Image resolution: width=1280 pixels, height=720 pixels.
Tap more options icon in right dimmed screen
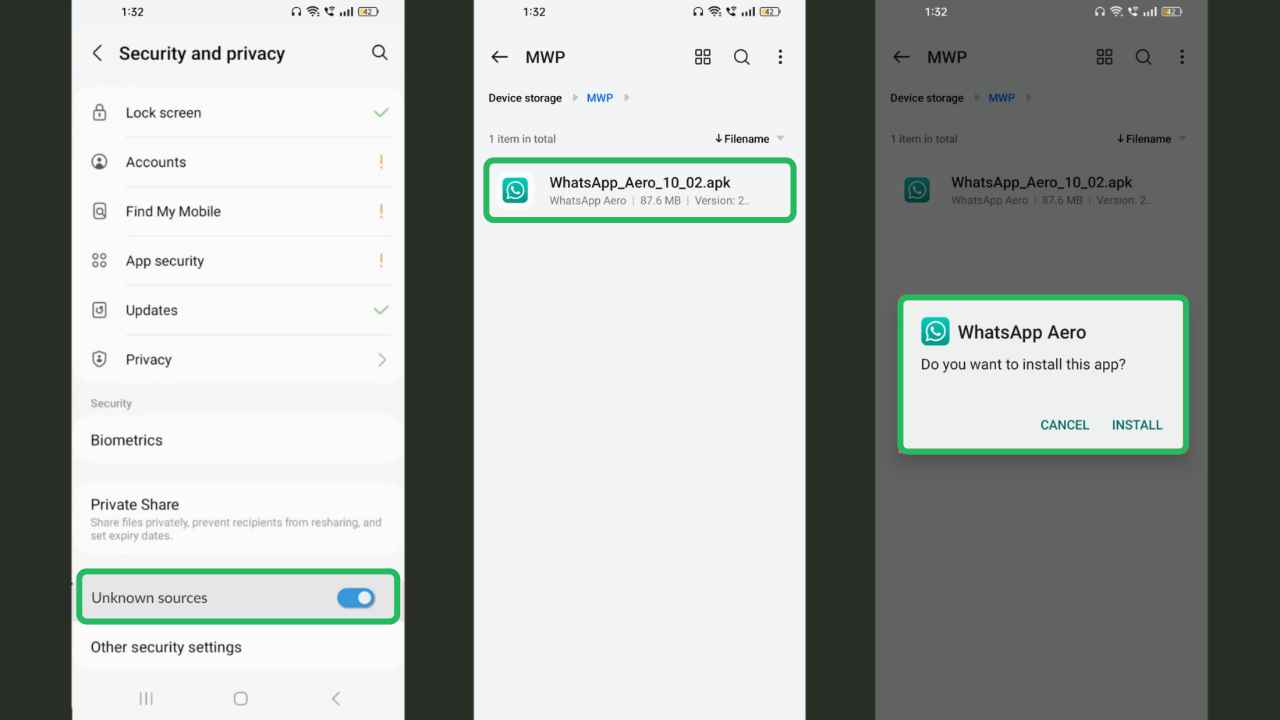point(1182,57)
